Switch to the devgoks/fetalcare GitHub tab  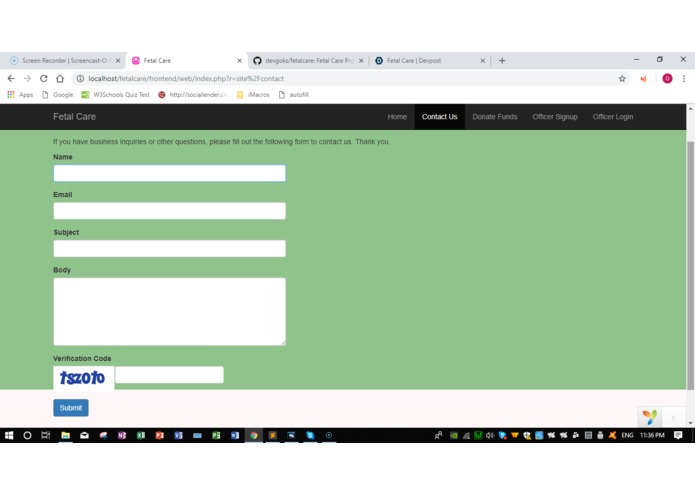309,61
